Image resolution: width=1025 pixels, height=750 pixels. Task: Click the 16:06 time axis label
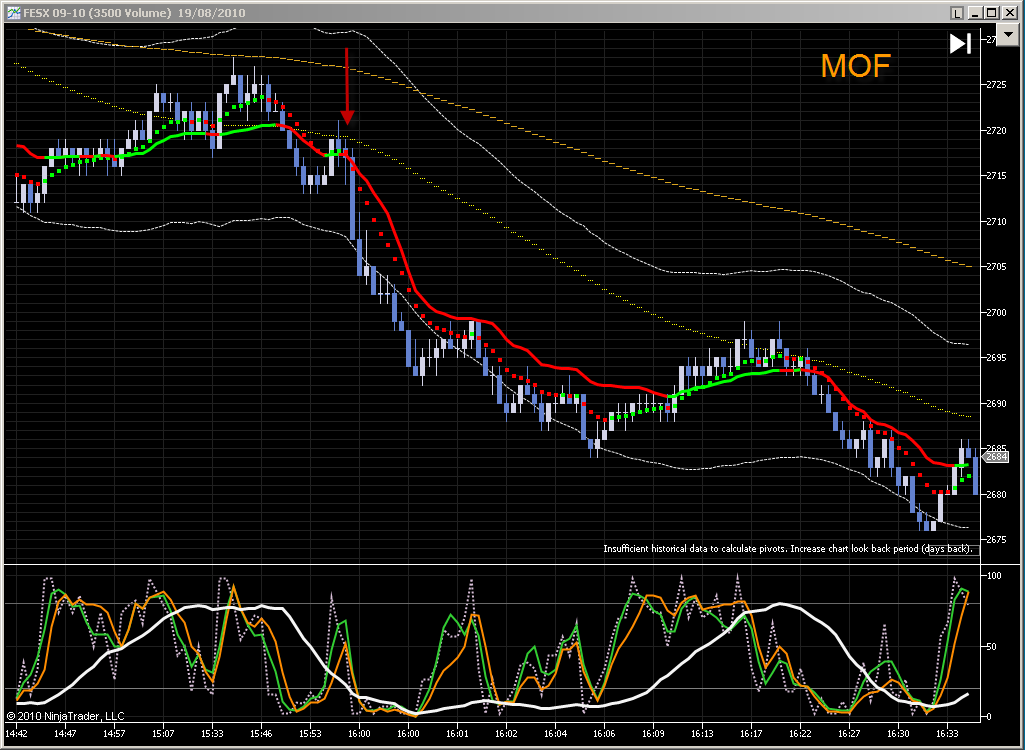coord(605,734)
